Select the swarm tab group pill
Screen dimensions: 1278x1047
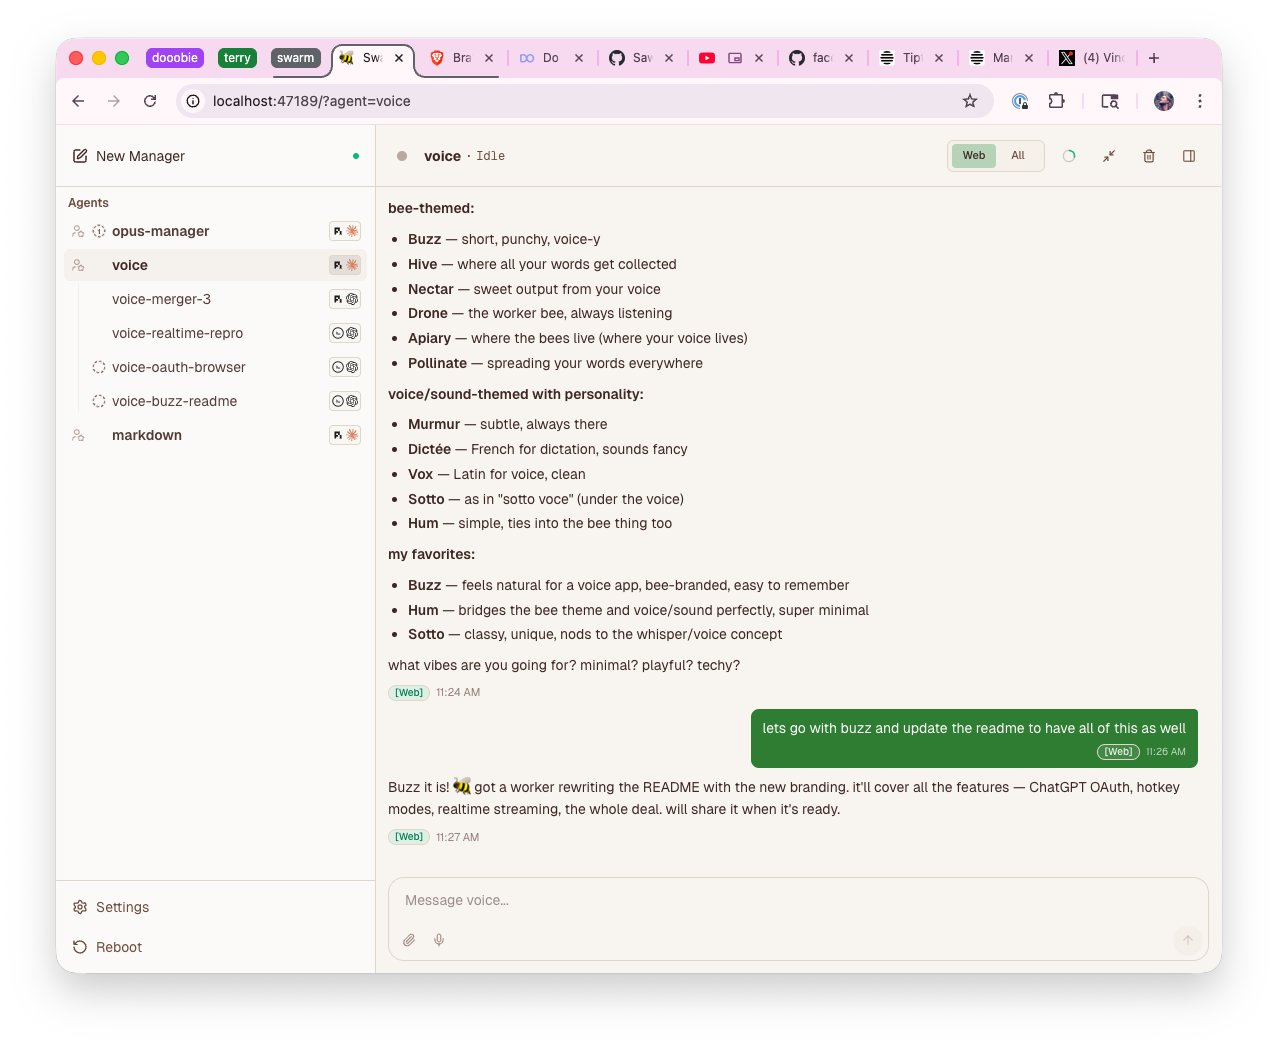tap(296, 58)
